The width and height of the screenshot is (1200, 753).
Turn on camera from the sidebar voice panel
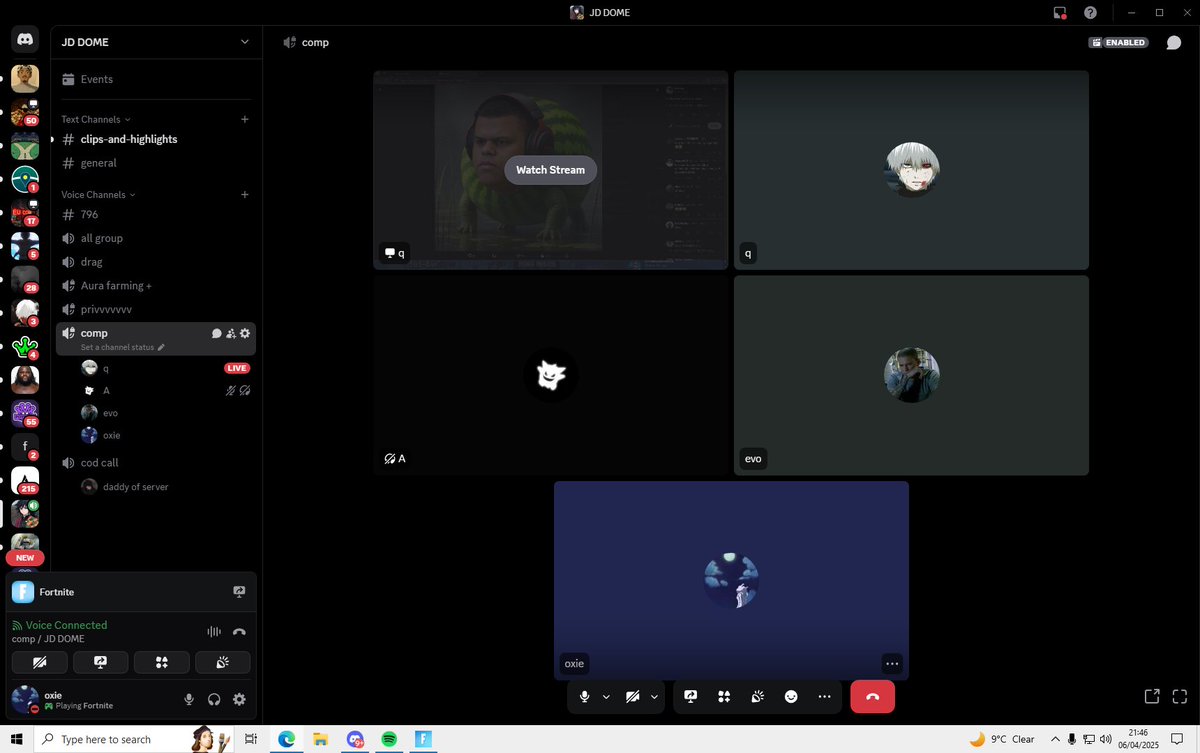click(x=40, y=662)
